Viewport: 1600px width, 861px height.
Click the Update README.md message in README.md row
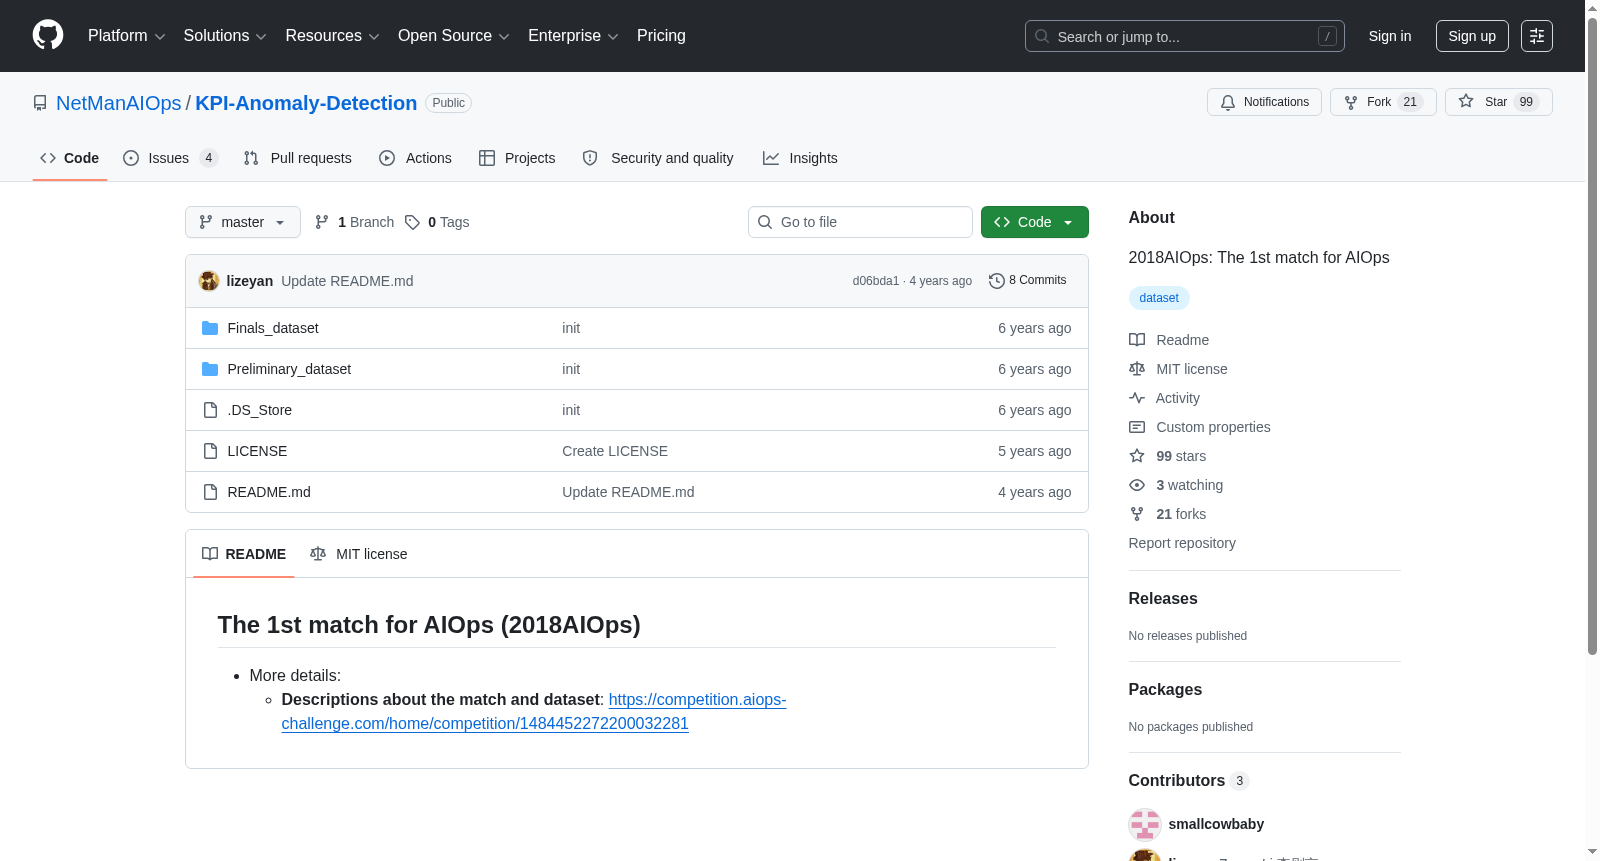click(628, 492)
